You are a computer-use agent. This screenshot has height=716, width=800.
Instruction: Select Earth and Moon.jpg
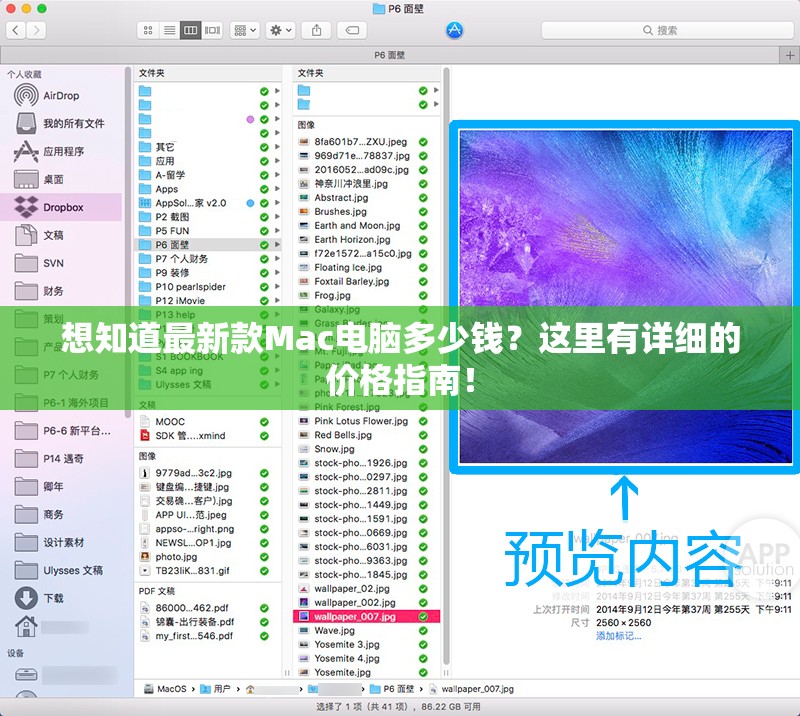coord(366,226)
